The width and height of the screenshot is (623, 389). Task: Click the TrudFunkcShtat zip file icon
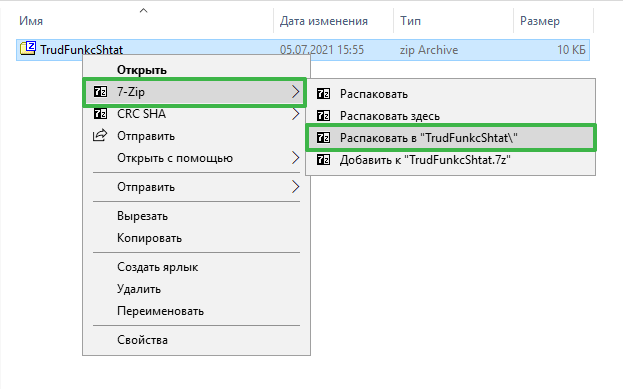click(28, 48)
